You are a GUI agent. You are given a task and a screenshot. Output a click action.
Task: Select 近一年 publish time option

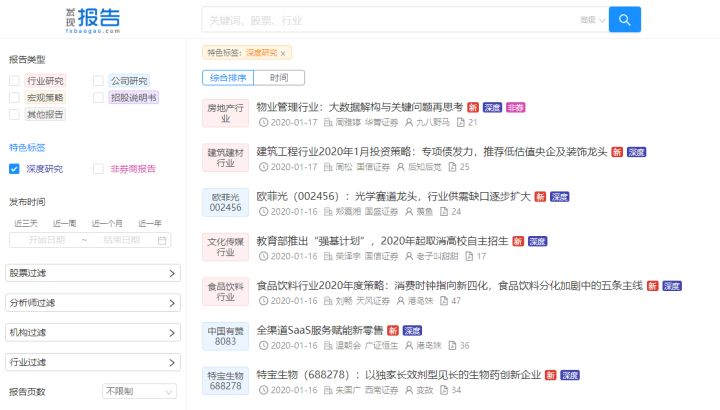point(150,223)
